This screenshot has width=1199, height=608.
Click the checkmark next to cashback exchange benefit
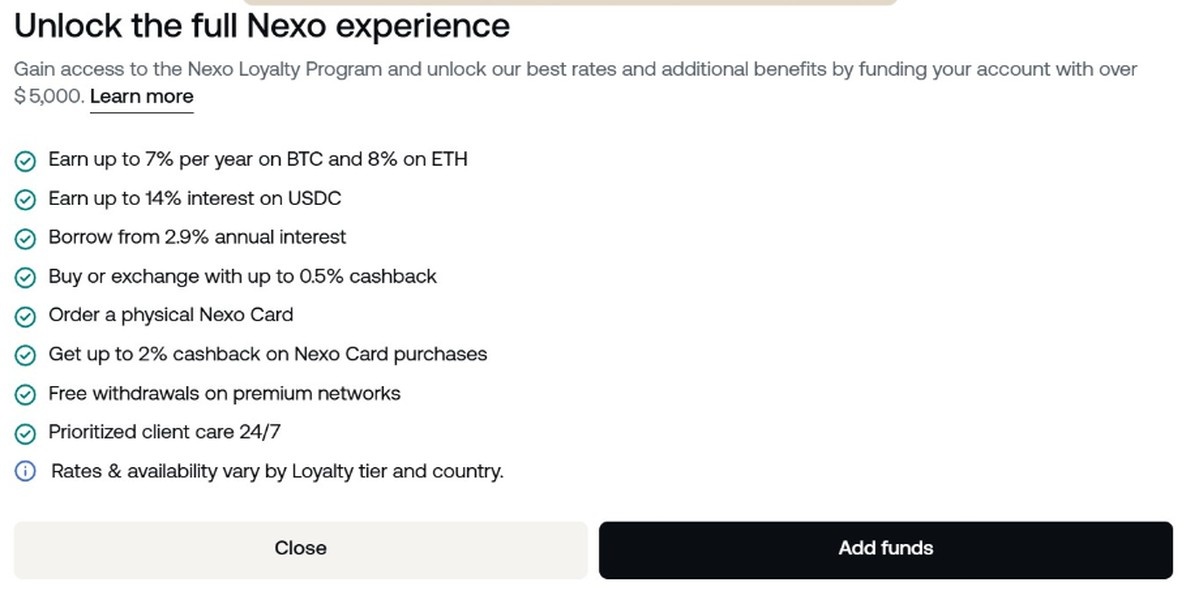[x=25, y=277]
